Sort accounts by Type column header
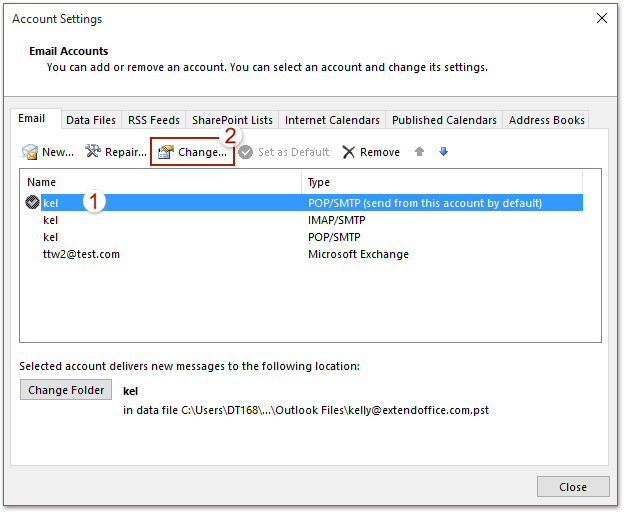 point(450,183)
